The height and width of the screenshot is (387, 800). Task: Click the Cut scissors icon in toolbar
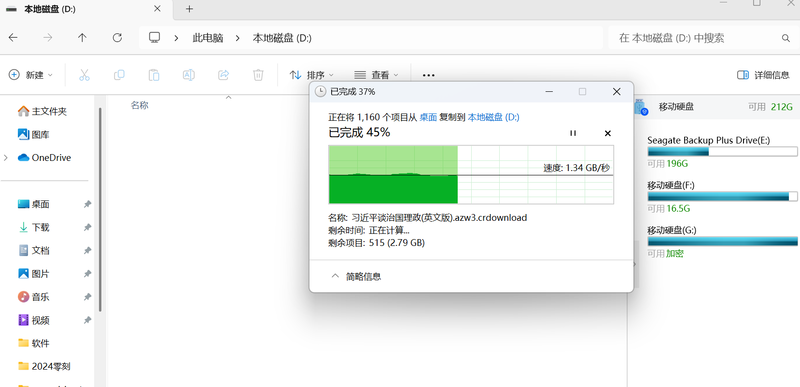[84, 75]
